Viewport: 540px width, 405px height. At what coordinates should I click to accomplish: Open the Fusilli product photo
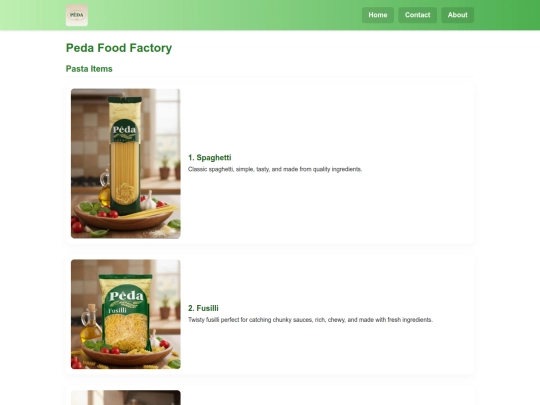[126, 314]
